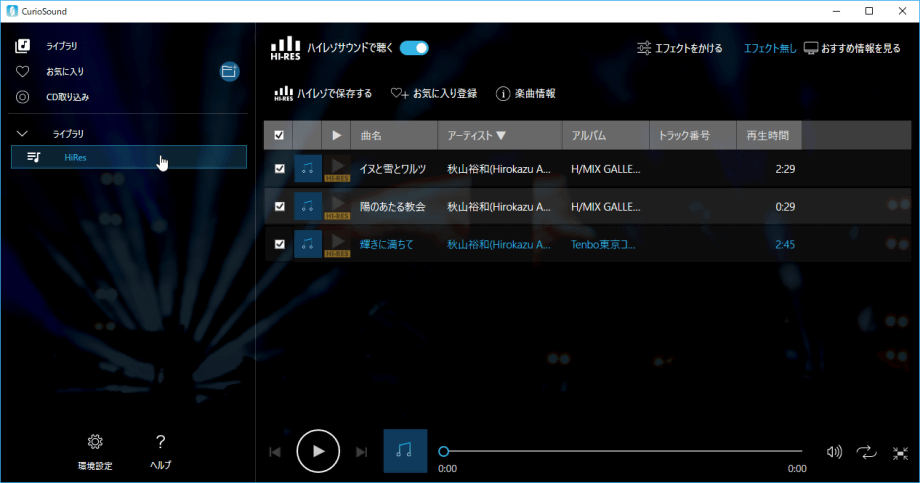Select song title 陽のあたる教会
The height and width of the screenshot is (483, 920).
click(393, 207)
